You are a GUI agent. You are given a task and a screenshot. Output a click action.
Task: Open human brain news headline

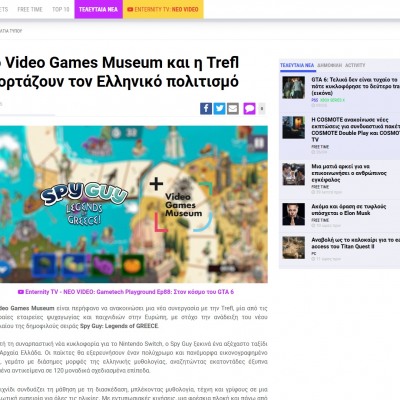coord(349,173)
